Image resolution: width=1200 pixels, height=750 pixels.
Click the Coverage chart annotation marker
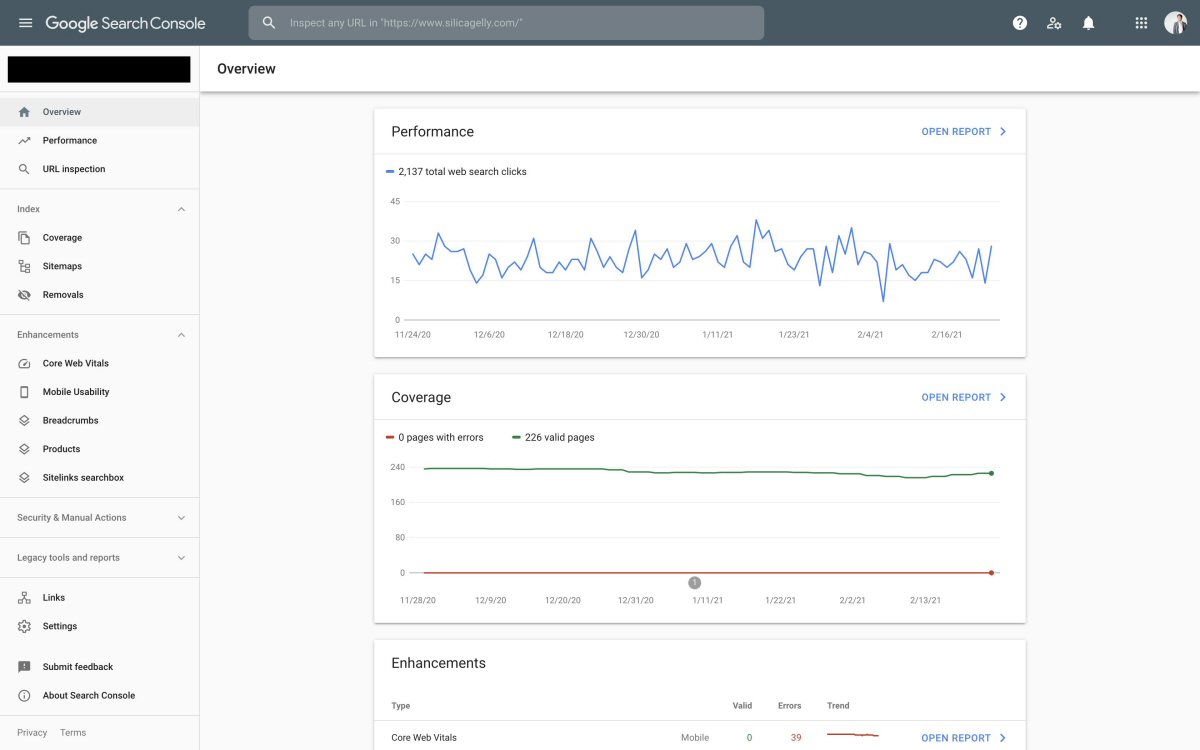pos(695,583)
